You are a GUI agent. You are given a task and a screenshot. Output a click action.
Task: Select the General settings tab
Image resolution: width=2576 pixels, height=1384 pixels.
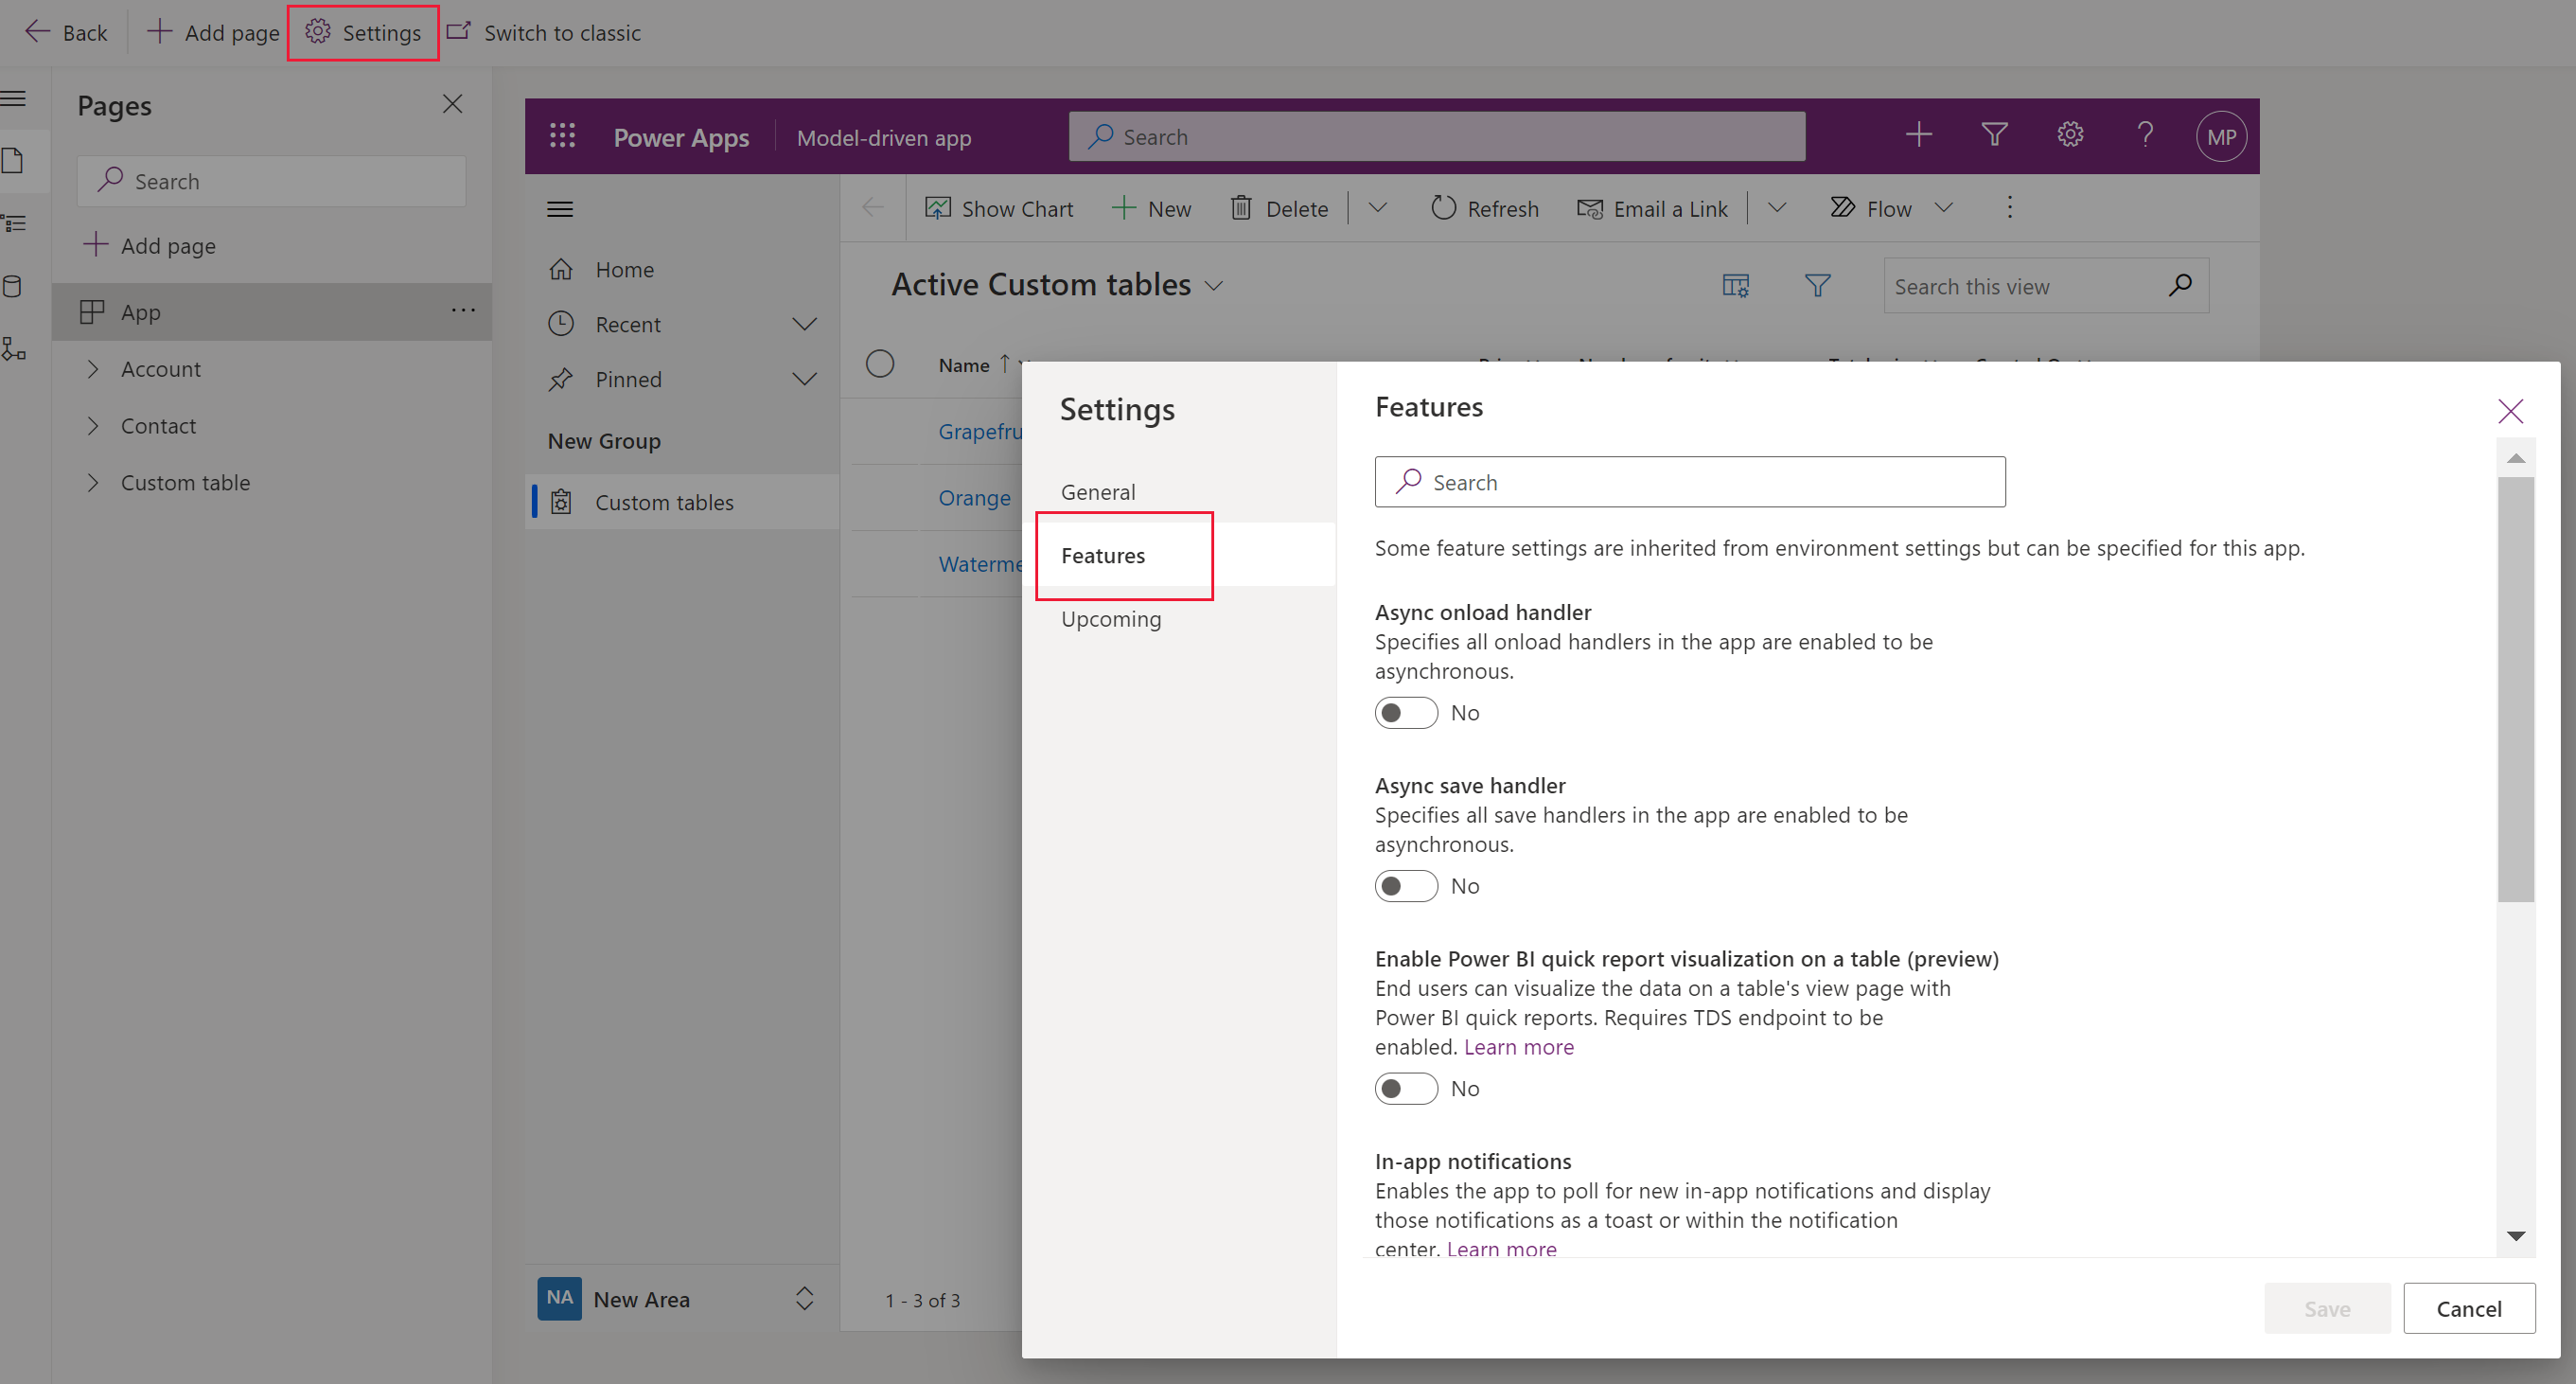[1097, 491]
